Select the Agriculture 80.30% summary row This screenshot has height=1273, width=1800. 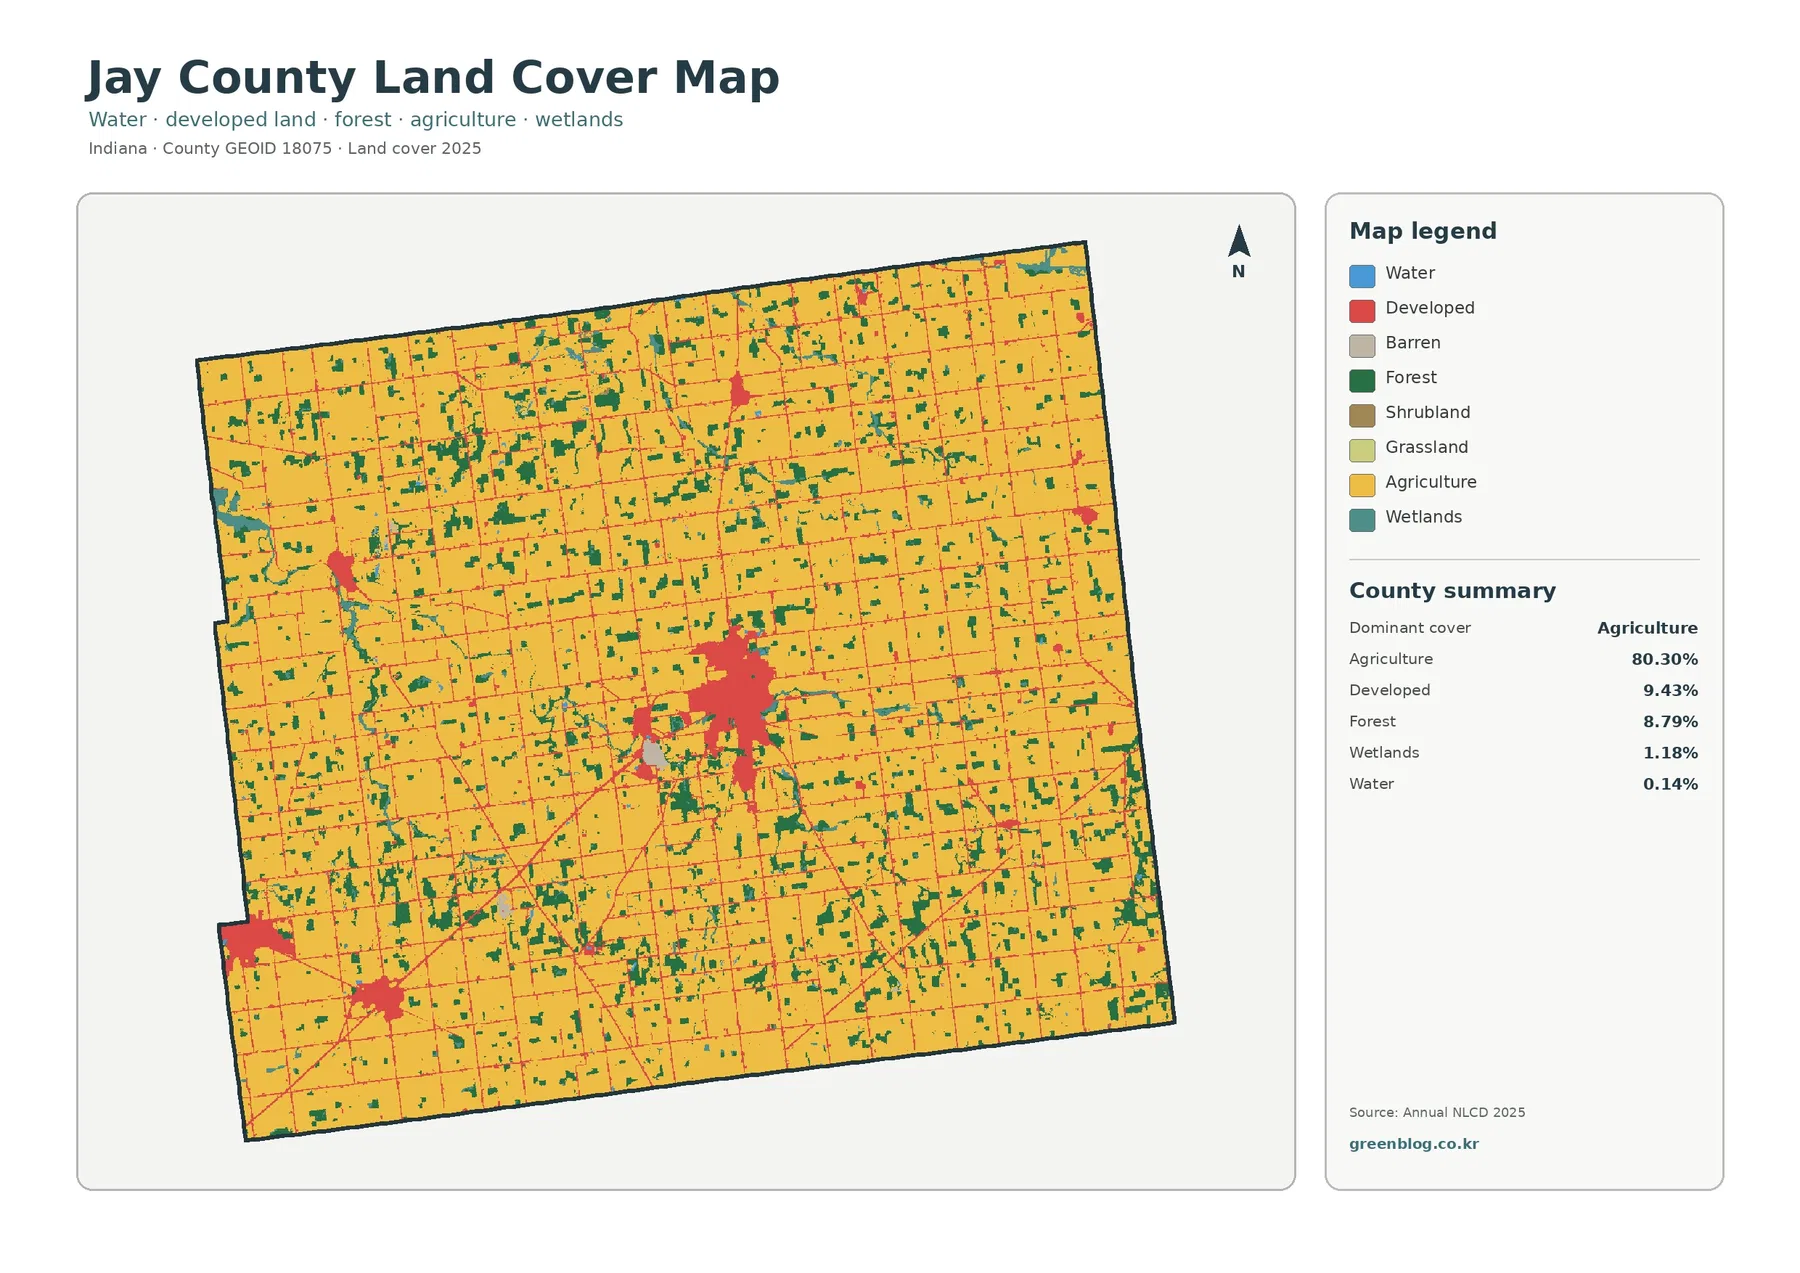pyautogui.click(x=1523, y=659)
